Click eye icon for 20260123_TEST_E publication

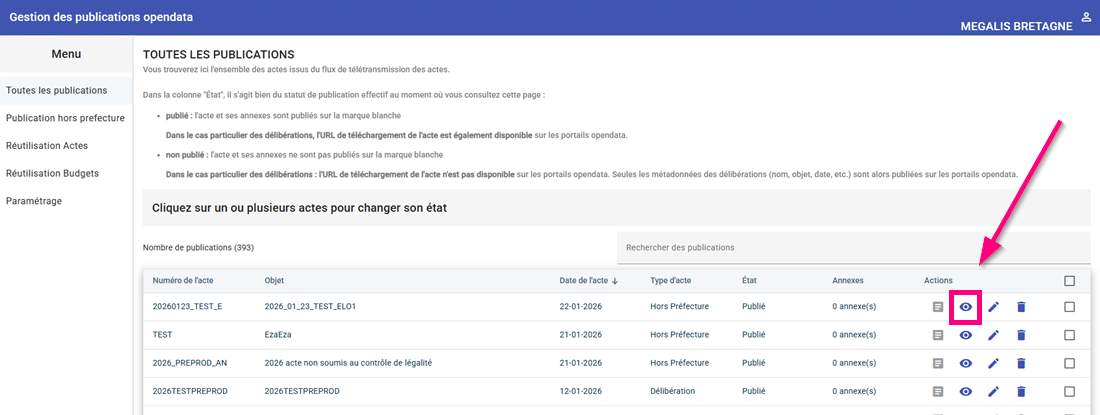point(965,307)
